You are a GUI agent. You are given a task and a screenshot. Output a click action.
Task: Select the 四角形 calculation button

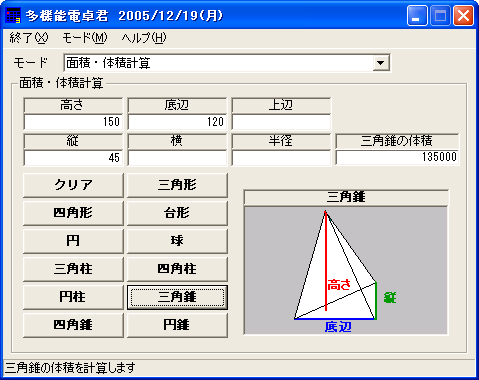(73, 213)
